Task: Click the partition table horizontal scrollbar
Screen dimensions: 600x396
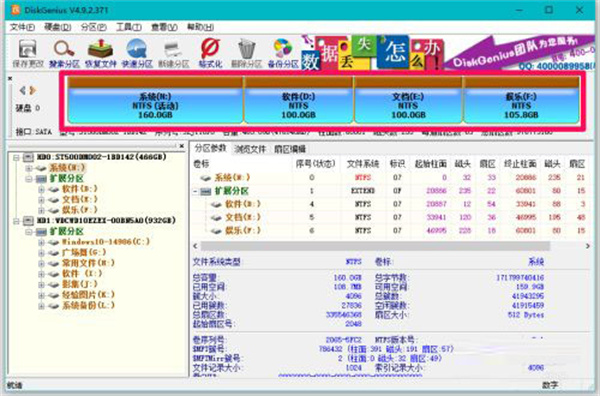Action: click(375, 246)
